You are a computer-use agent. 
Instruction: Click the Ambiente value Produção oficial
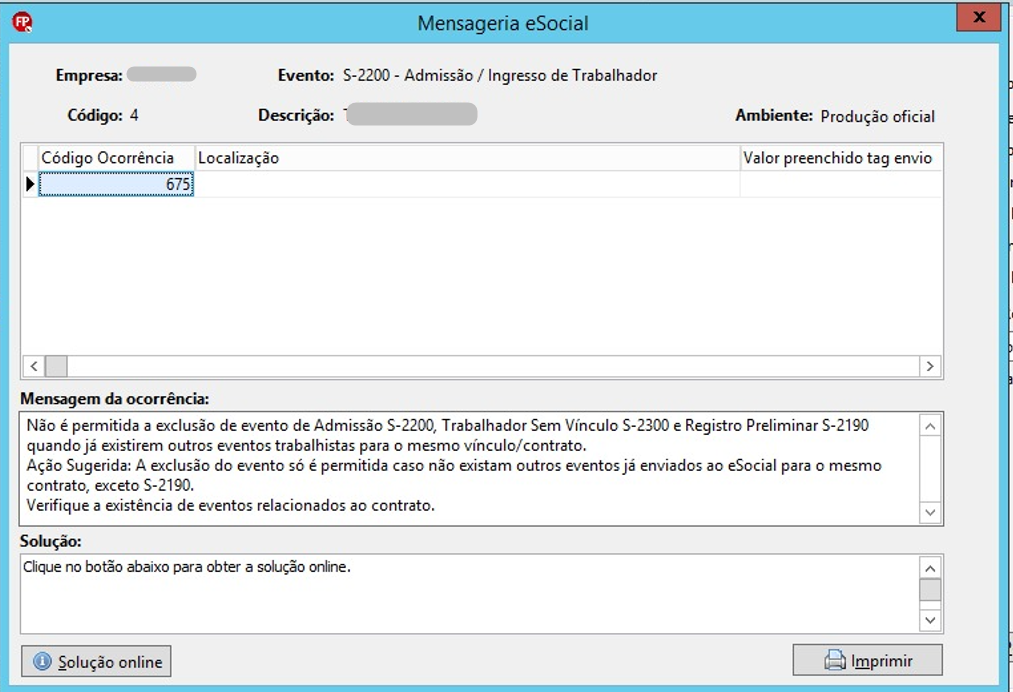pos(877,116)
